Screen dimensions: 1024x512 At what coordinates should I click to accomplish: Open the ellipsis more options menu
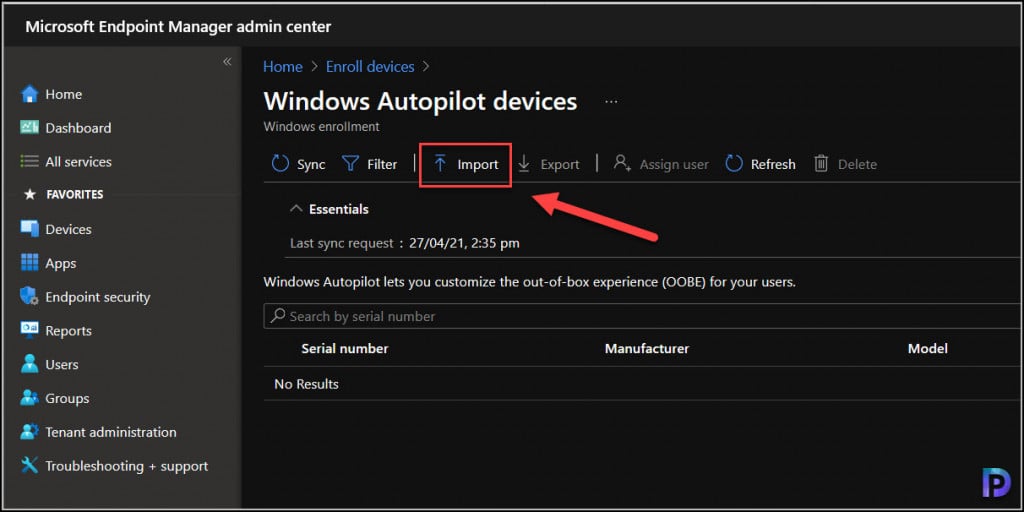[x=611, y=103]
